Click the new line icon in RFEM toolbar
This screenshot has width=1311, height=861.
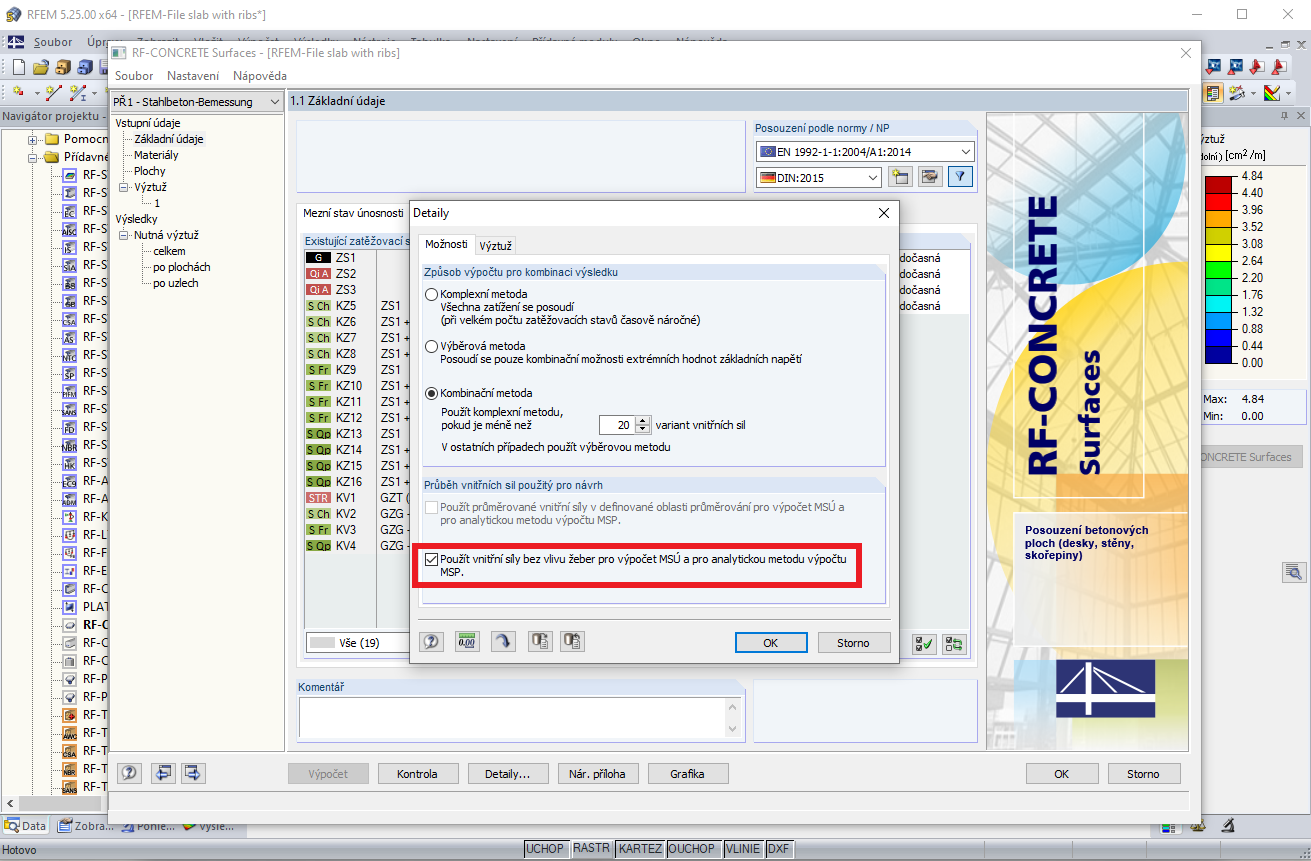coord(53,92)
